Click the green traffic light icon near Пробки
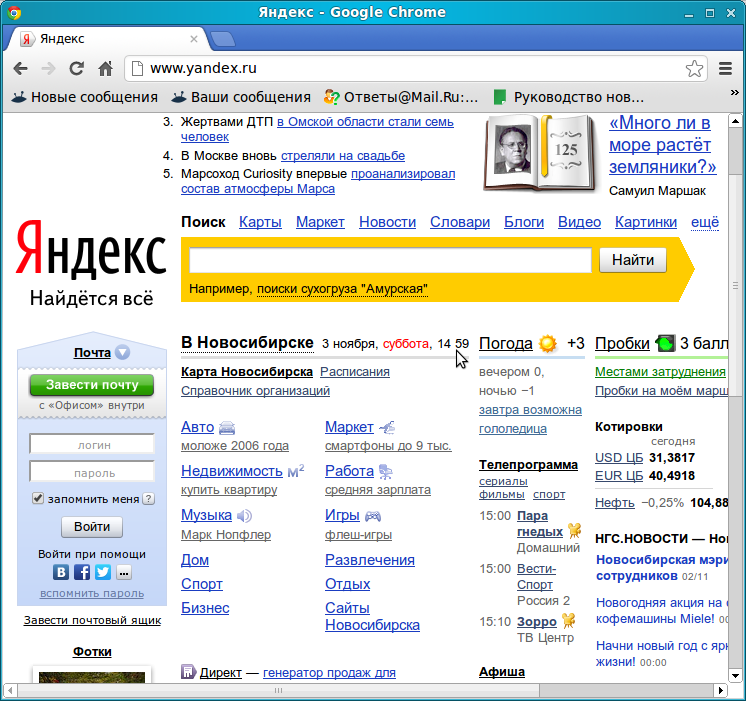This screenshot has width=746, height=701. tap(665, 343)
